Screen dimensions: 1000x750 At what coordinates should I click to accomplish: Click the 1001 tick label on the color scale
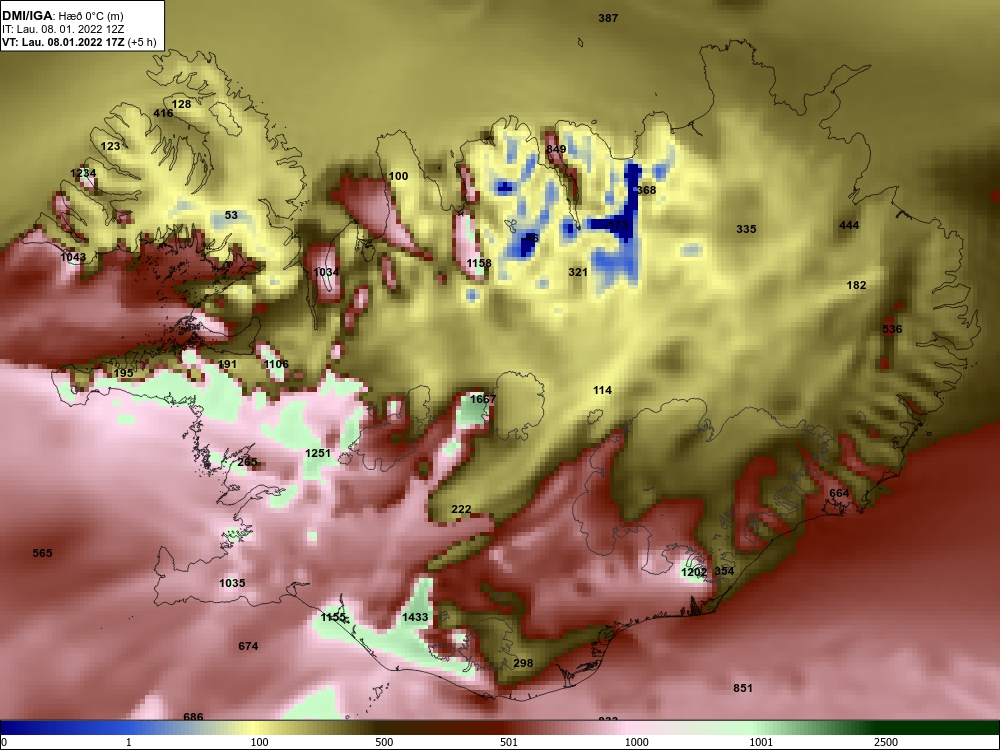[x=760, y=742]
